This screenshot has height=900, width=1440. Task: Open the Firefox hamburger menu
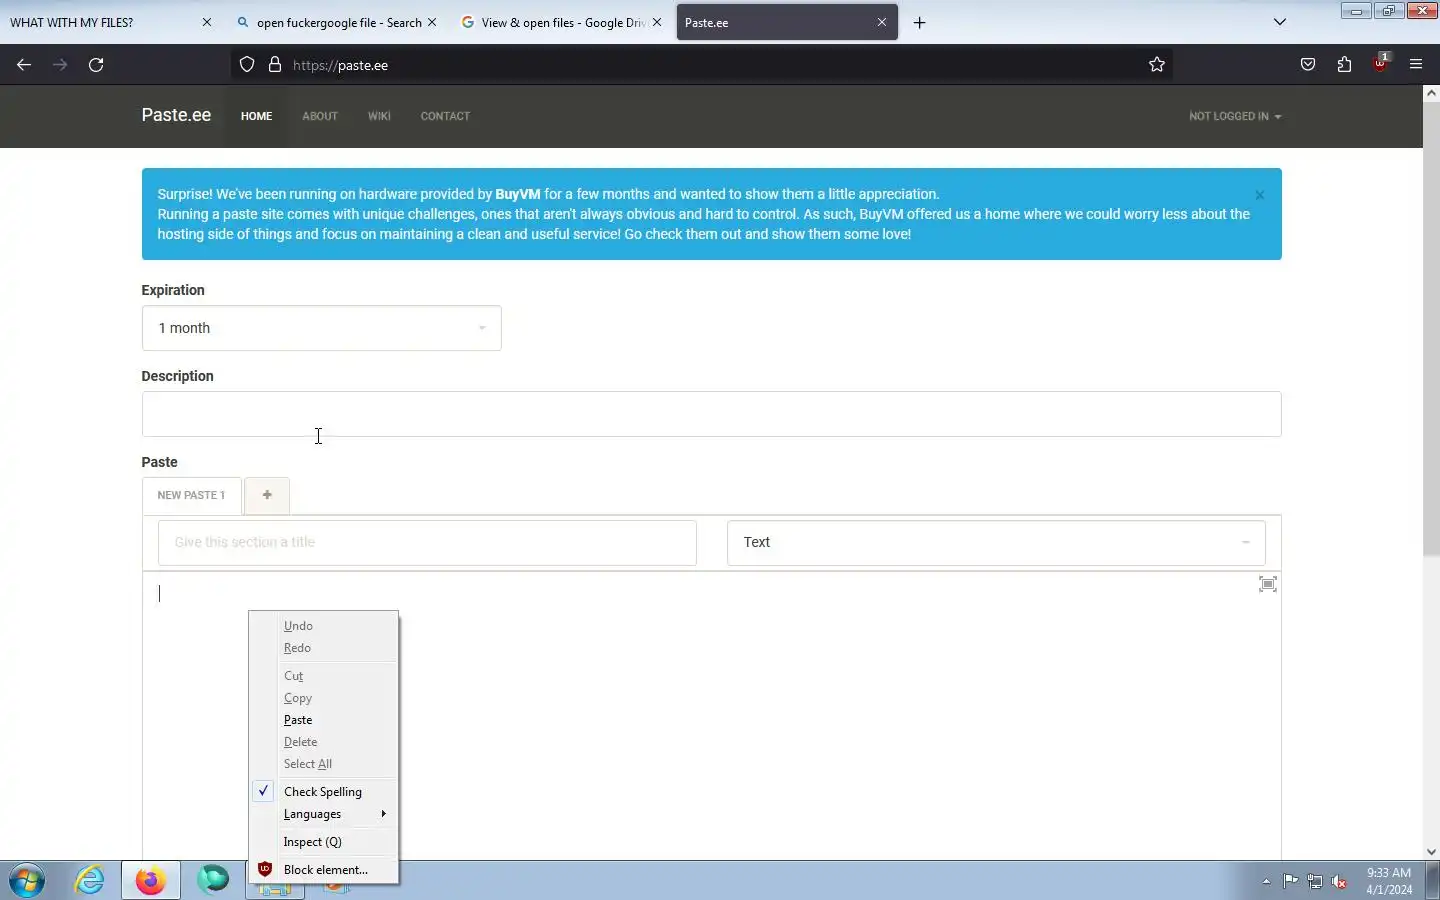click(1416, 65)
